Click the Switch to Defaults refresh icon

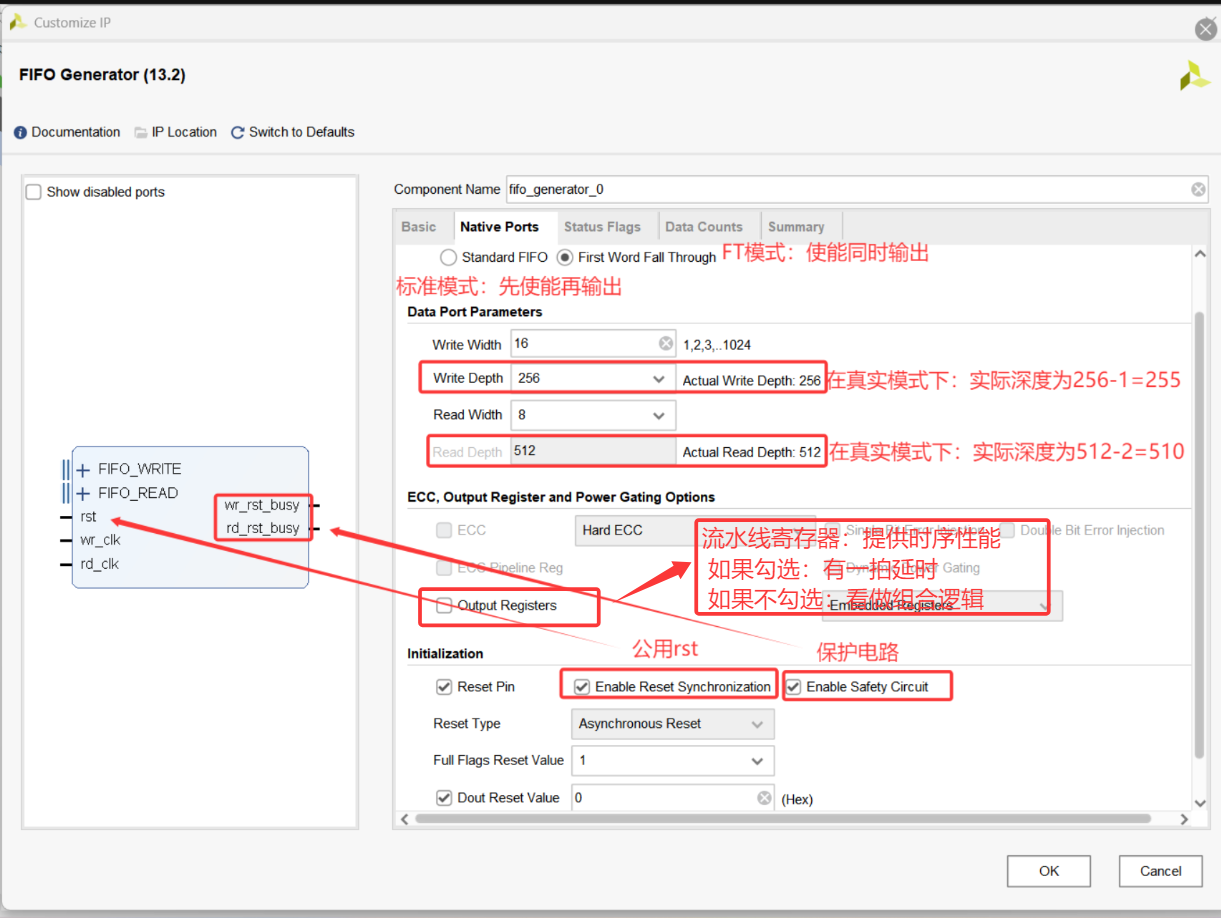(238, 132)
